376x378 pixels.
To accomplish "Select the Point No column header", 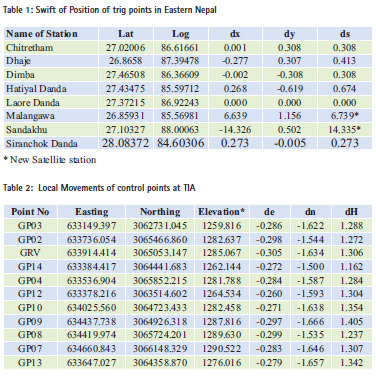I will 30,212.
